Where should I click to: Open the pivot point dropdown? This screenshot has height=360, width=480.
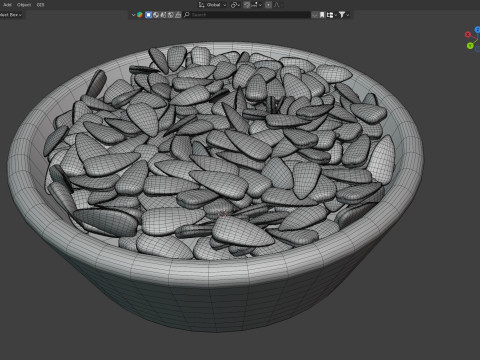pos(235,5)
